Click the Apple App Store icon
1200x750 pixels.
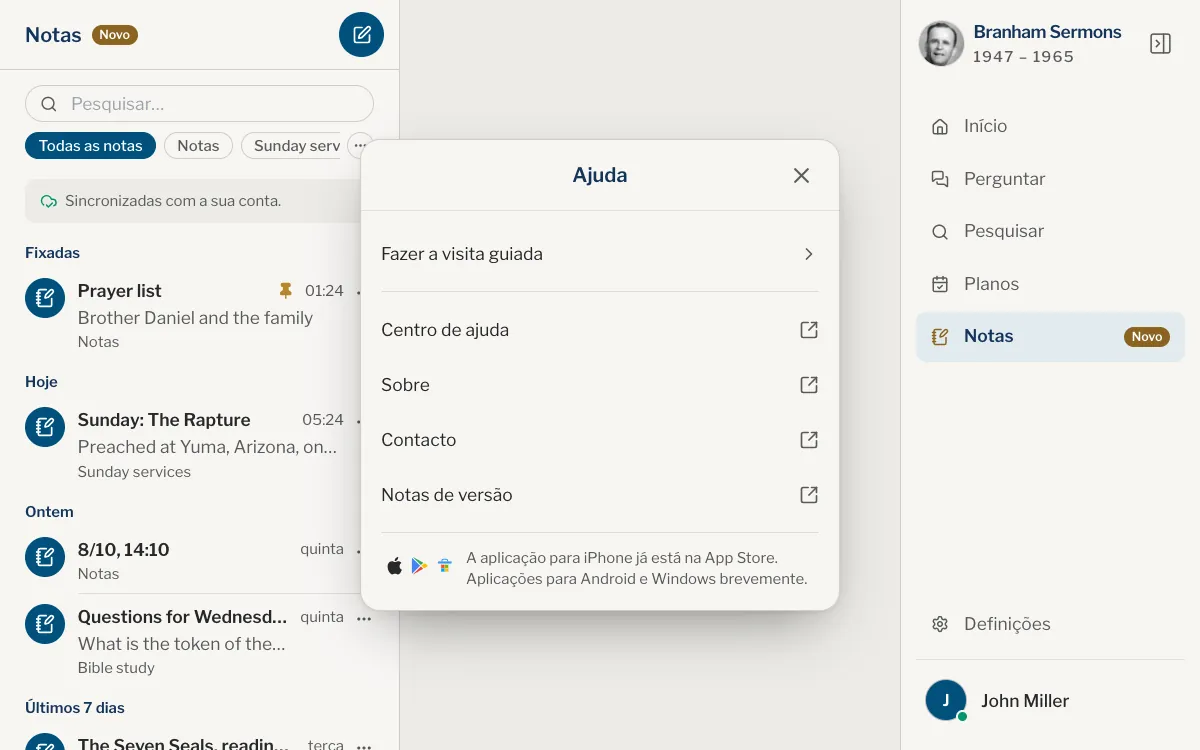[395, 566]
